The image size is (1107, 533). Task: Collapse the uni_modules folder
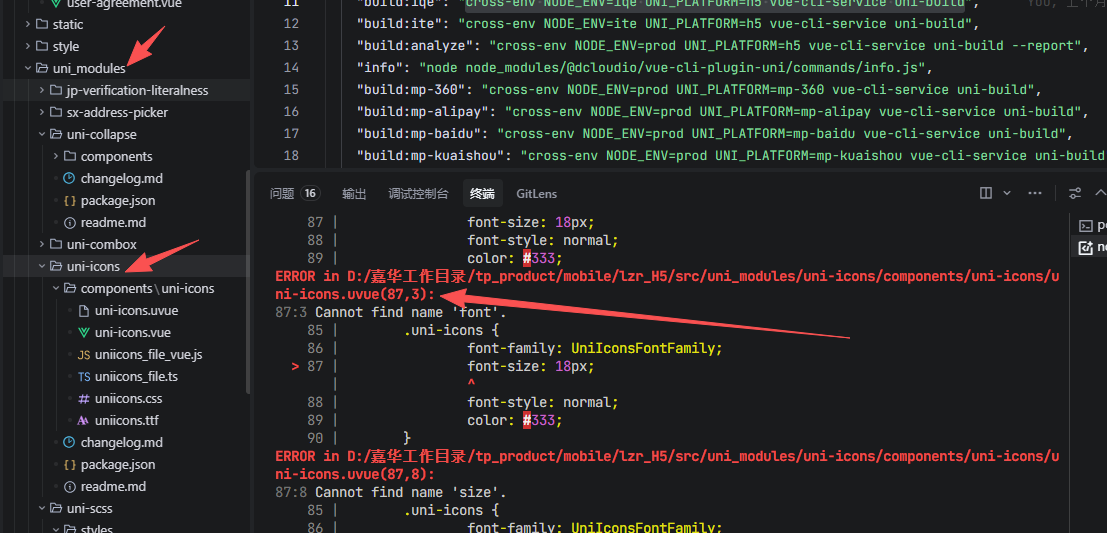click(88, 68)
